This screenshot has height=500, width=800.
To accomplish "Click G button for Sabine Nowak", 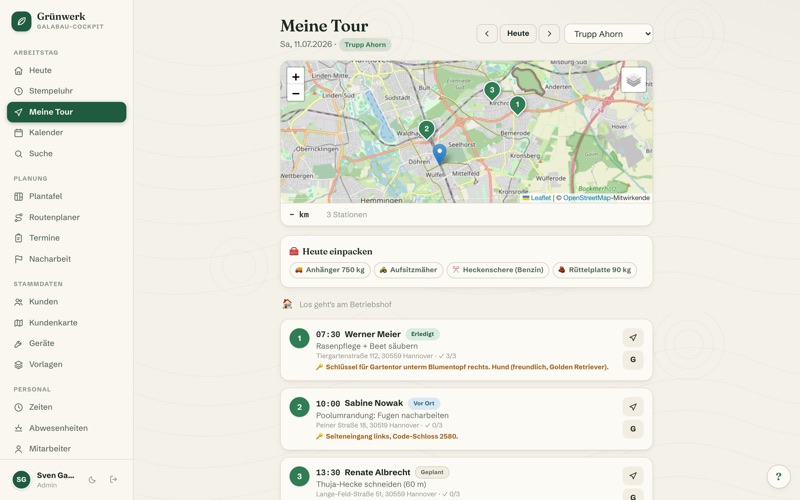I will click(633, 429).
